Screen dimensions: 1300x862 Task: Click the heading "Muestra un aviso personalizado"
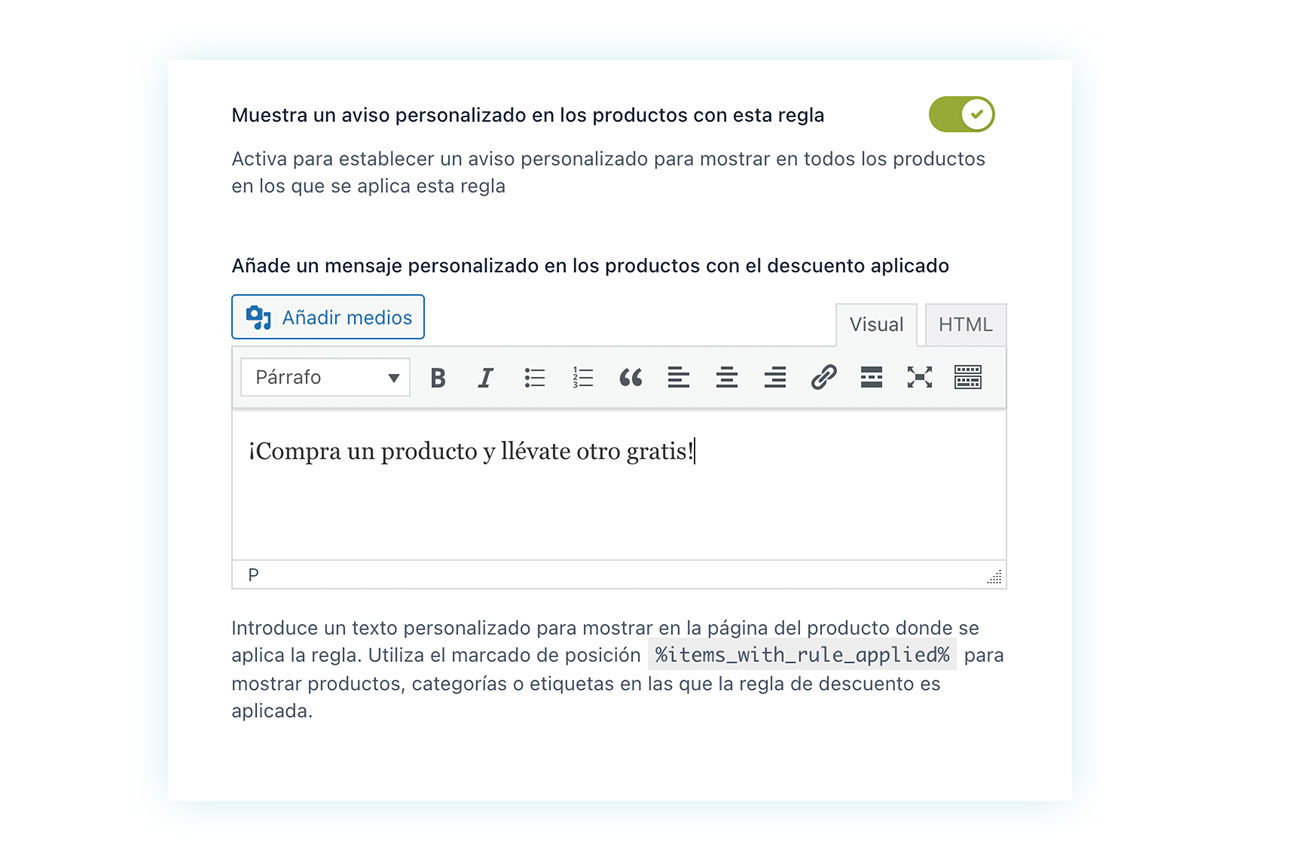(x=528, y=115)
